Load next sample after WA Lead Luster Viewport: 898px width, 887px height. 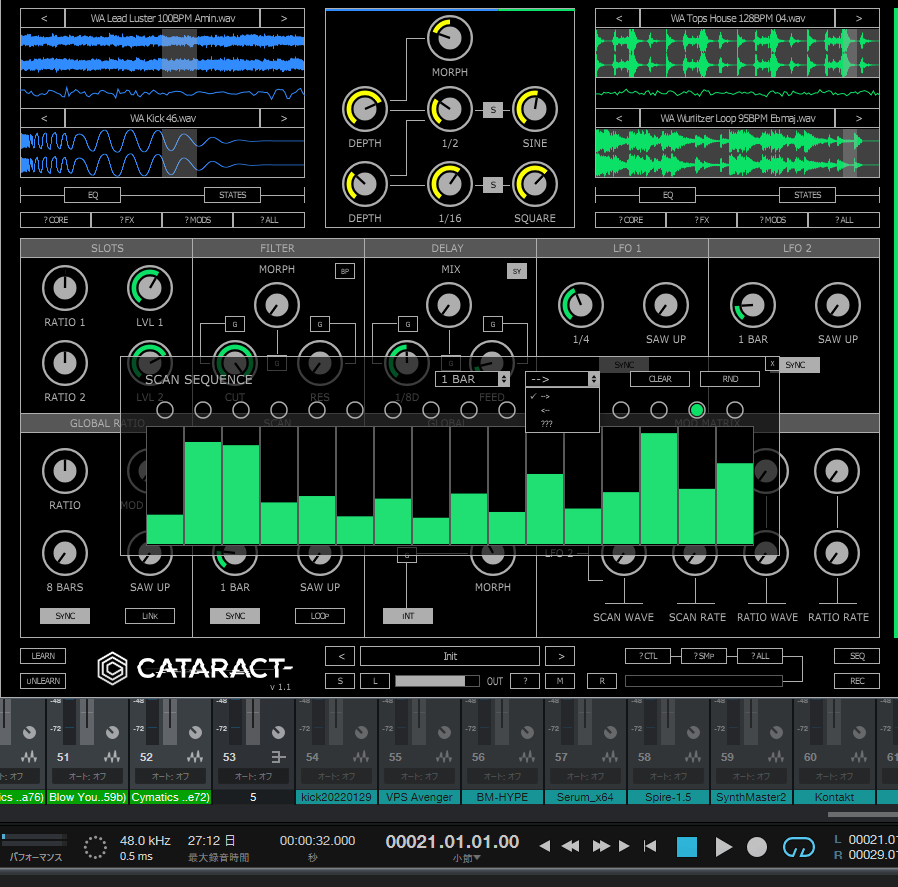click(283, 18)
